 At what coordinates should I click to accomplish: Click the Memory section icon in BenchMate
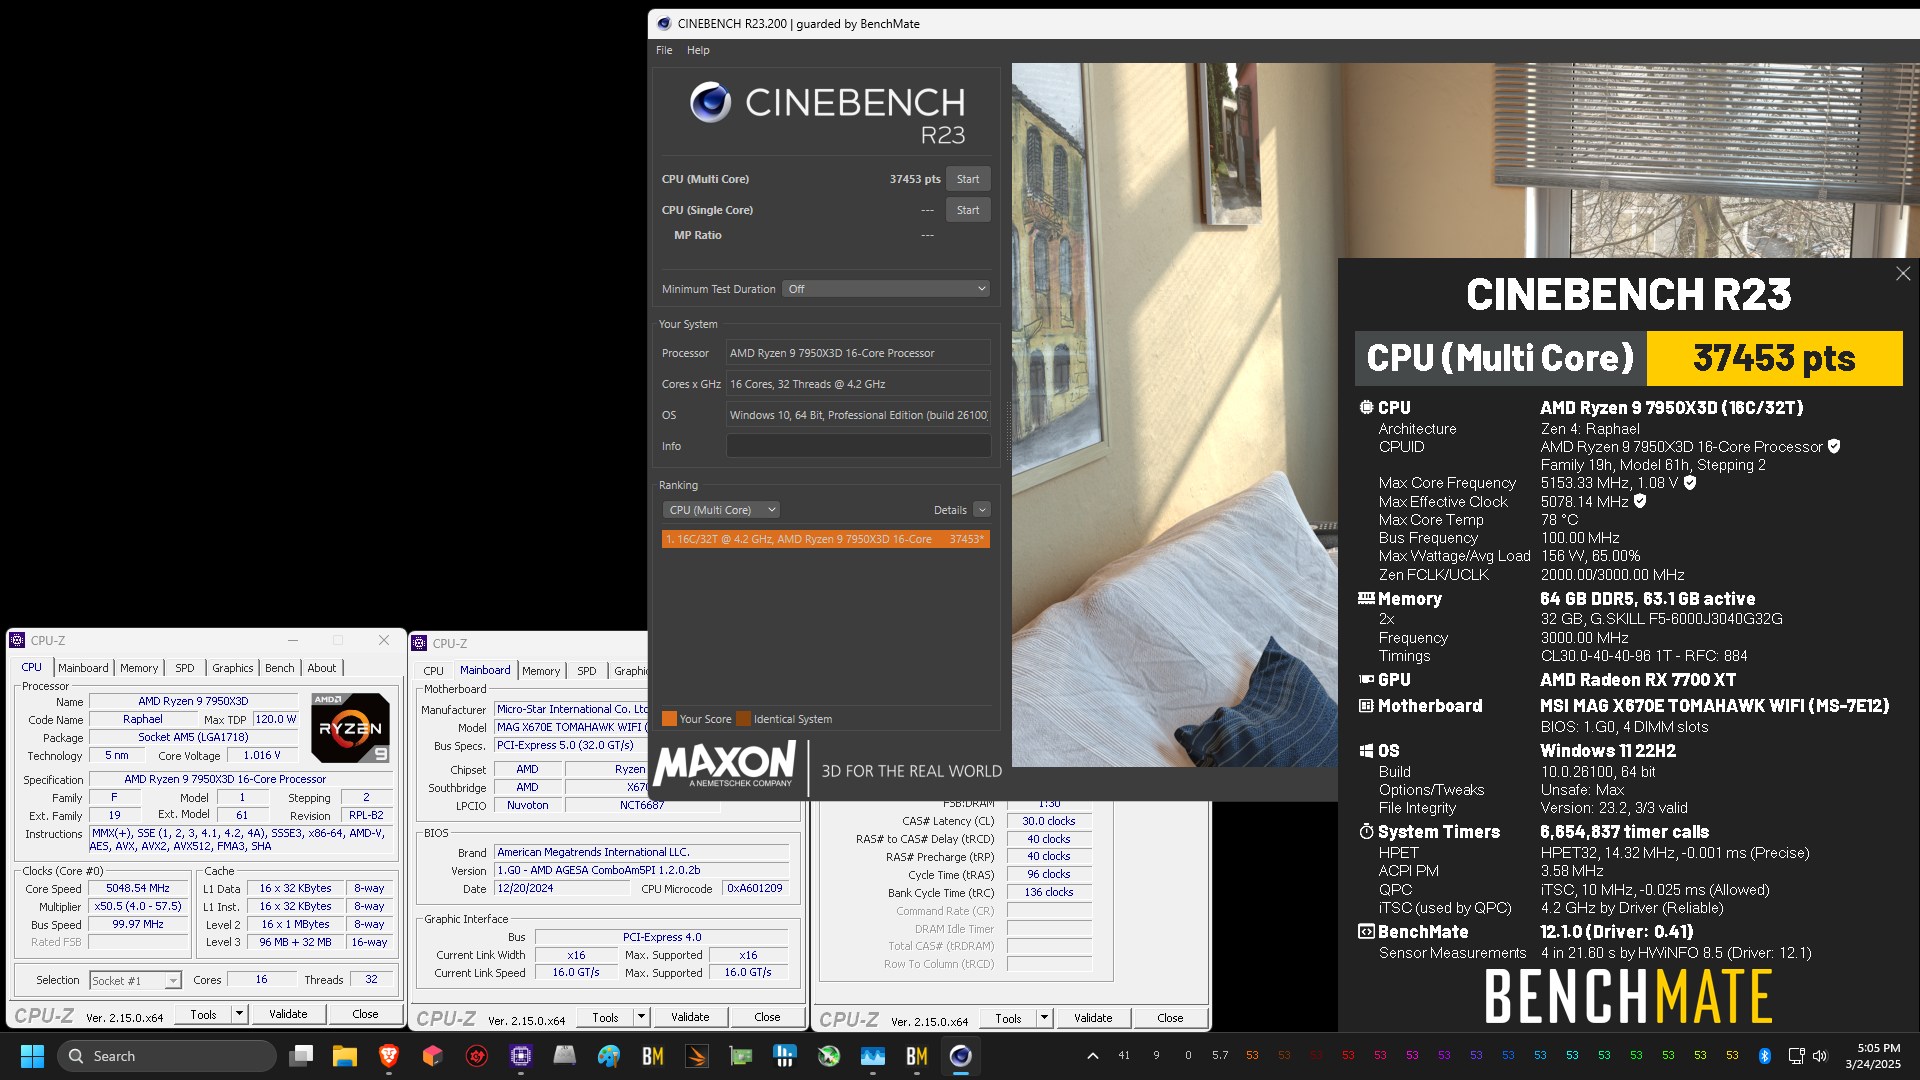pos(1366,598)
